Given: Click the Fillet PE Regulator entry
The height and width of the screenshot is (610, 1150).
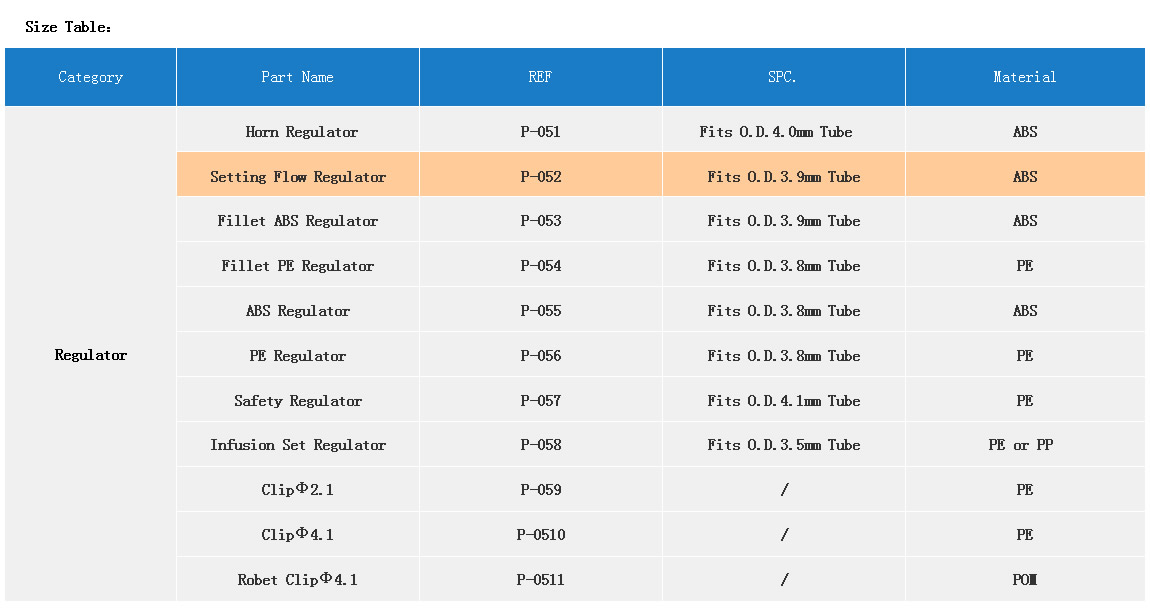Looking at the screenshot, I should [298, 266].
